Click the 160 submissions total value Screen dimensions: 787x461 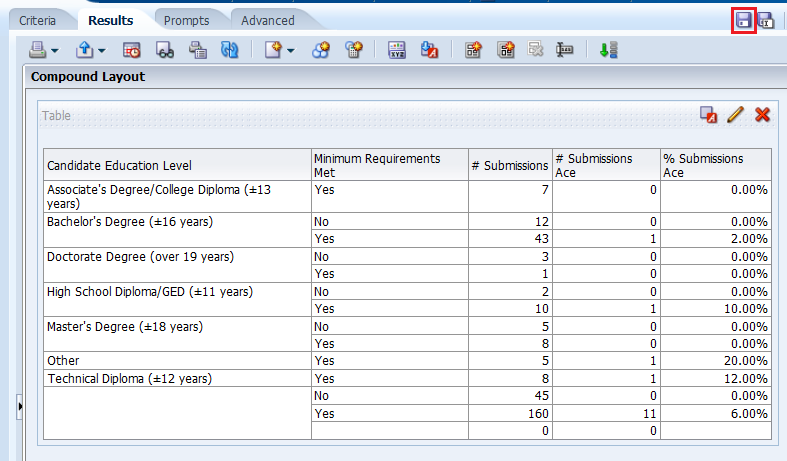click(538, 413)
